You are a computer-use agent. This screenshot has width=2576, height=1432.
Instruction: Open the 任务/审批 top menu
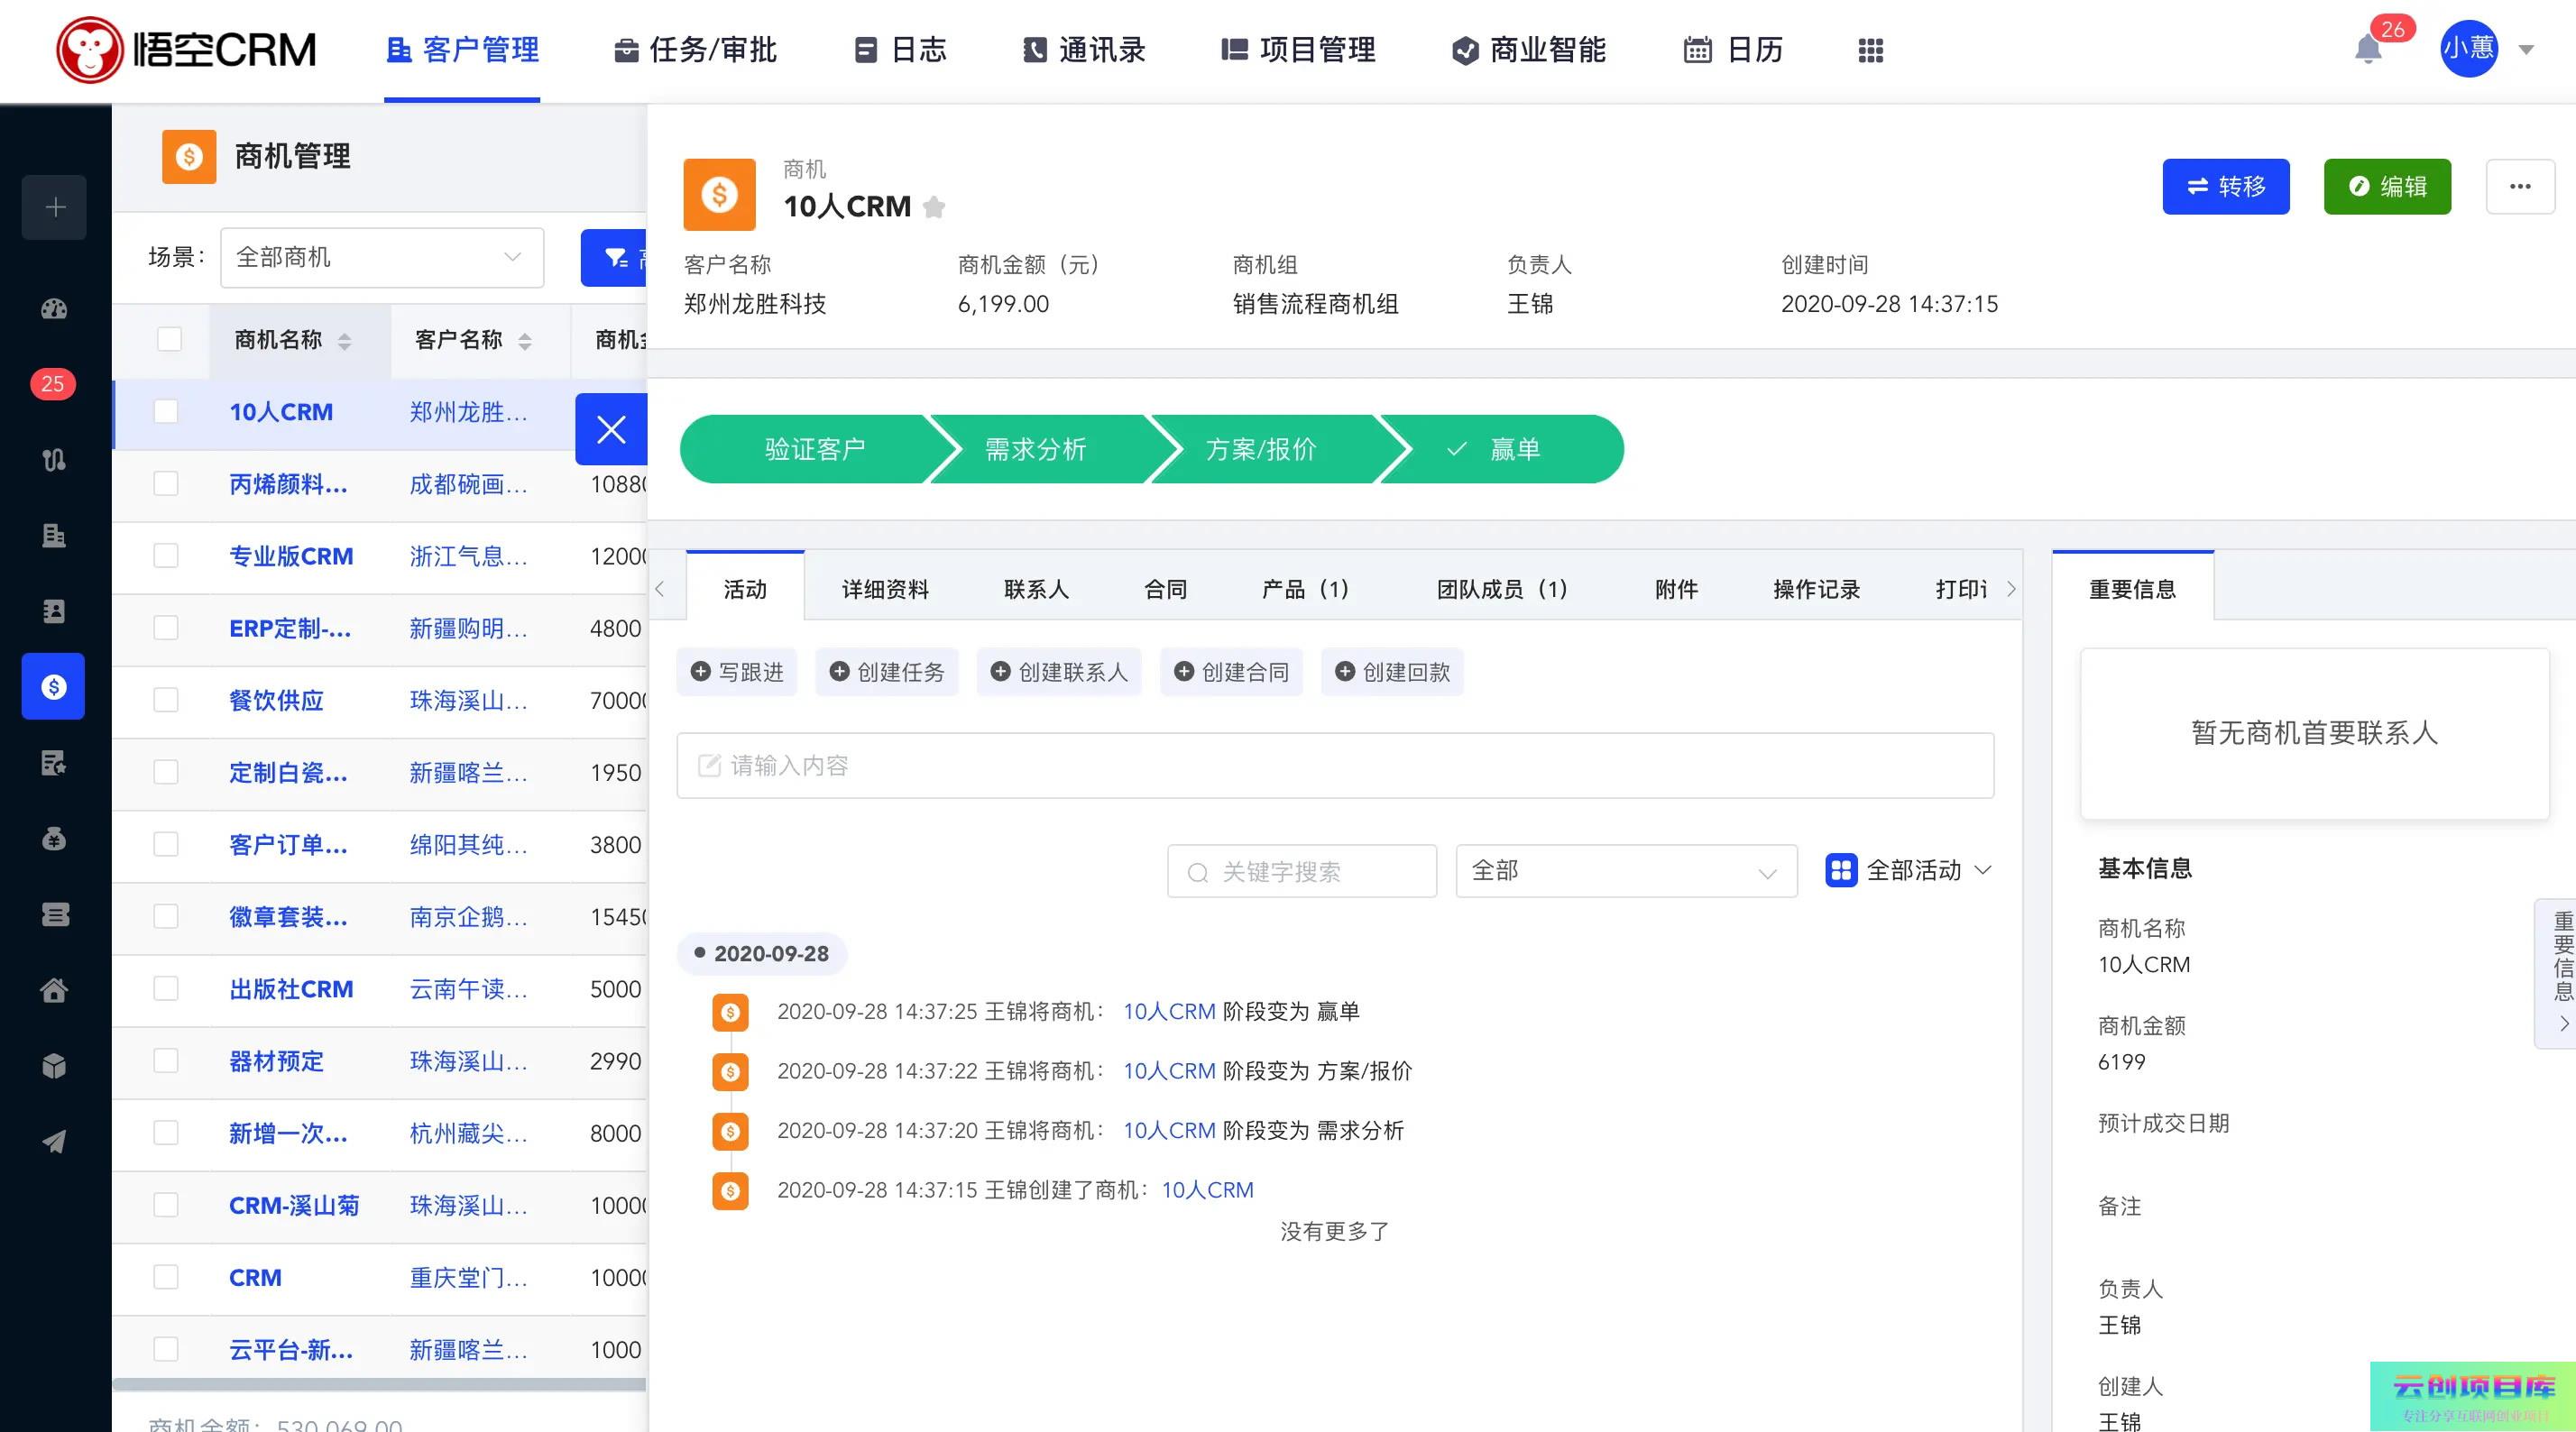(696, 50)
